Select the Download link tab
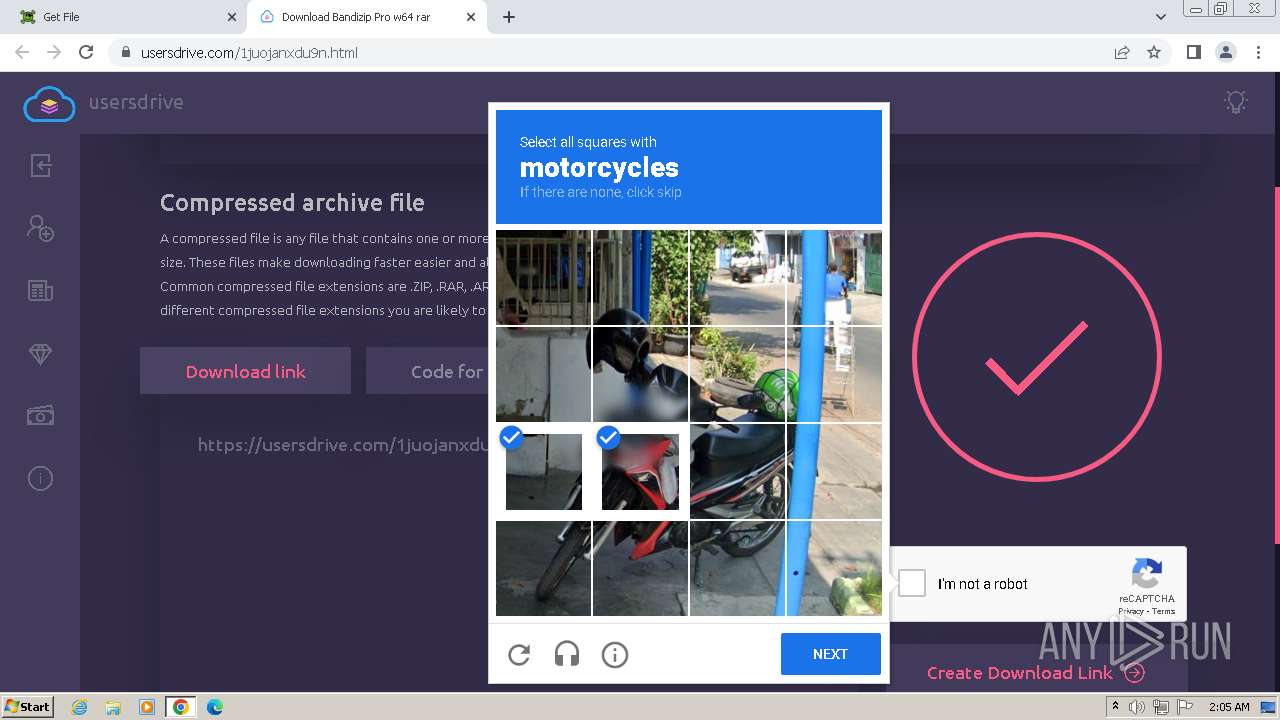The image size is (1280, 720). [245, 371]
